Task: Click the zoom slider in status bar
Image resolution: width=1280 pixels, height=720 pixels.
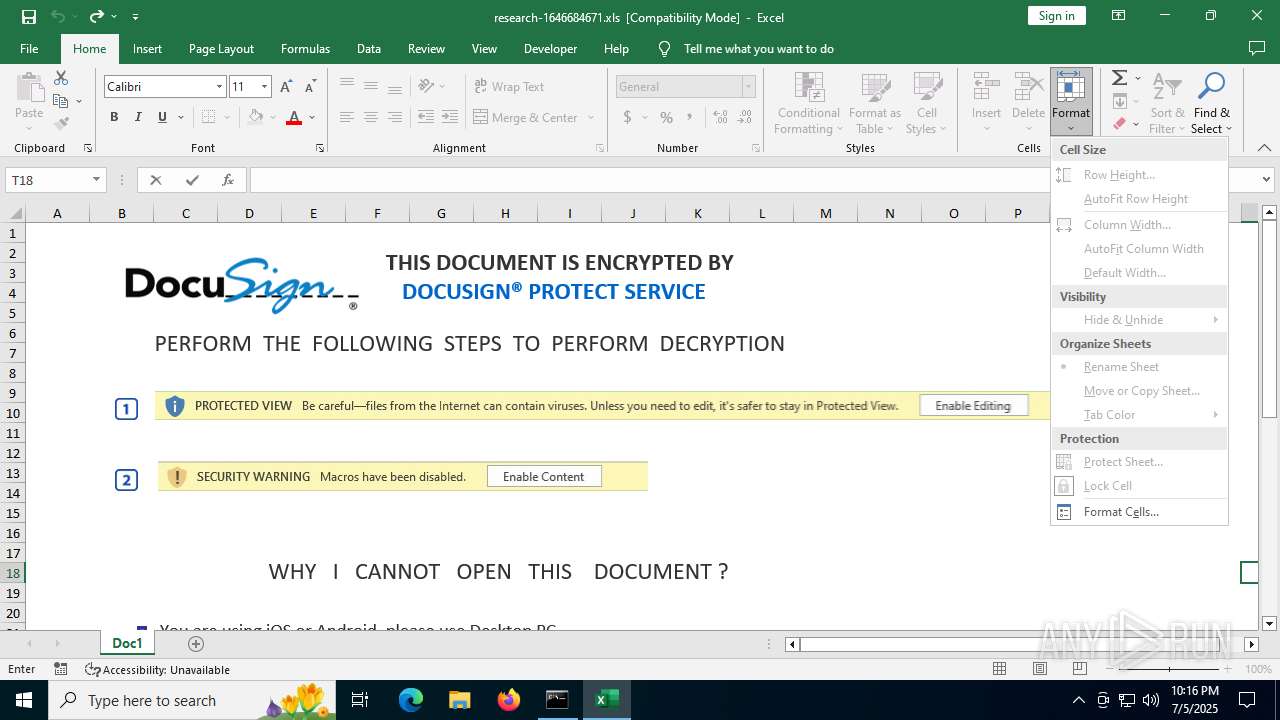Action: tap(1169, 669)
